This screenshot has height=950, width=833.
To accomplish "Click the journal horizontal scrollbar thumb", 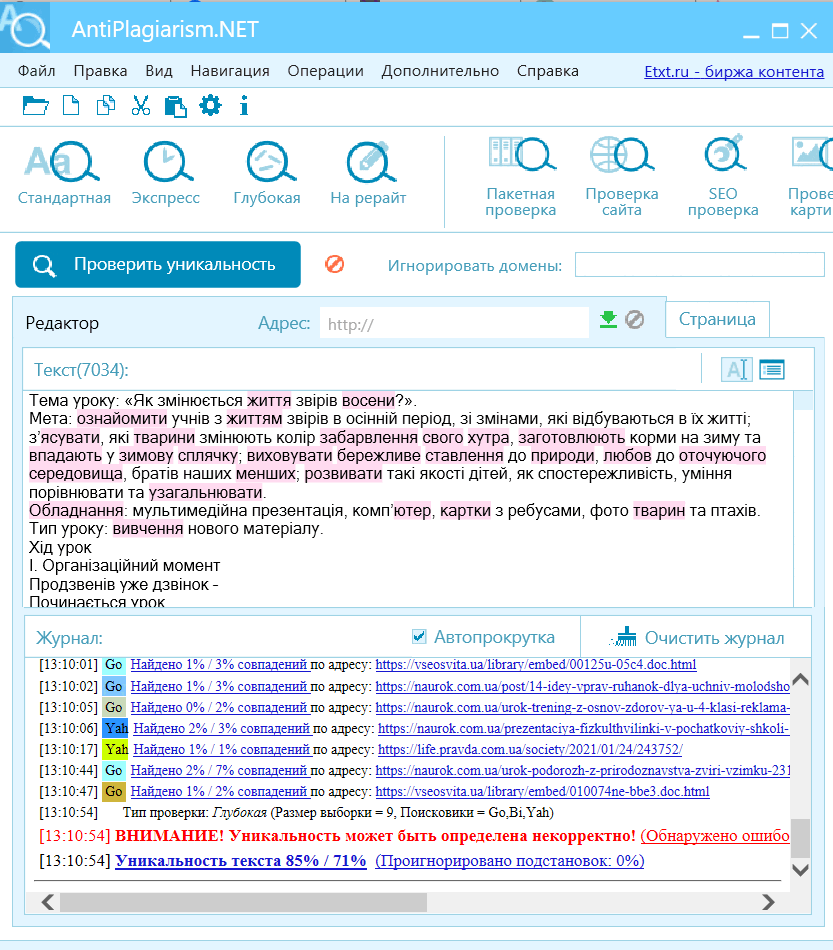I will click(243, 902).
